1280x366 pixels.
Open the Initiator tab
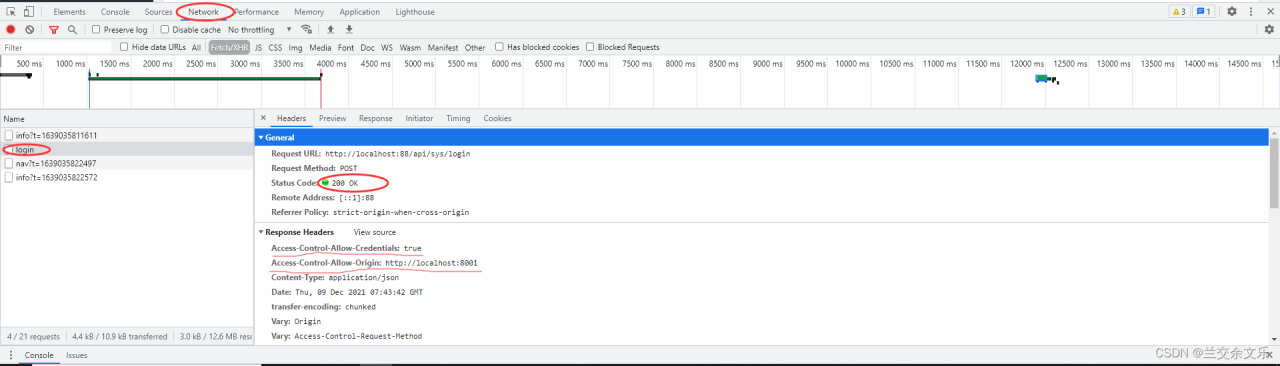420,118
